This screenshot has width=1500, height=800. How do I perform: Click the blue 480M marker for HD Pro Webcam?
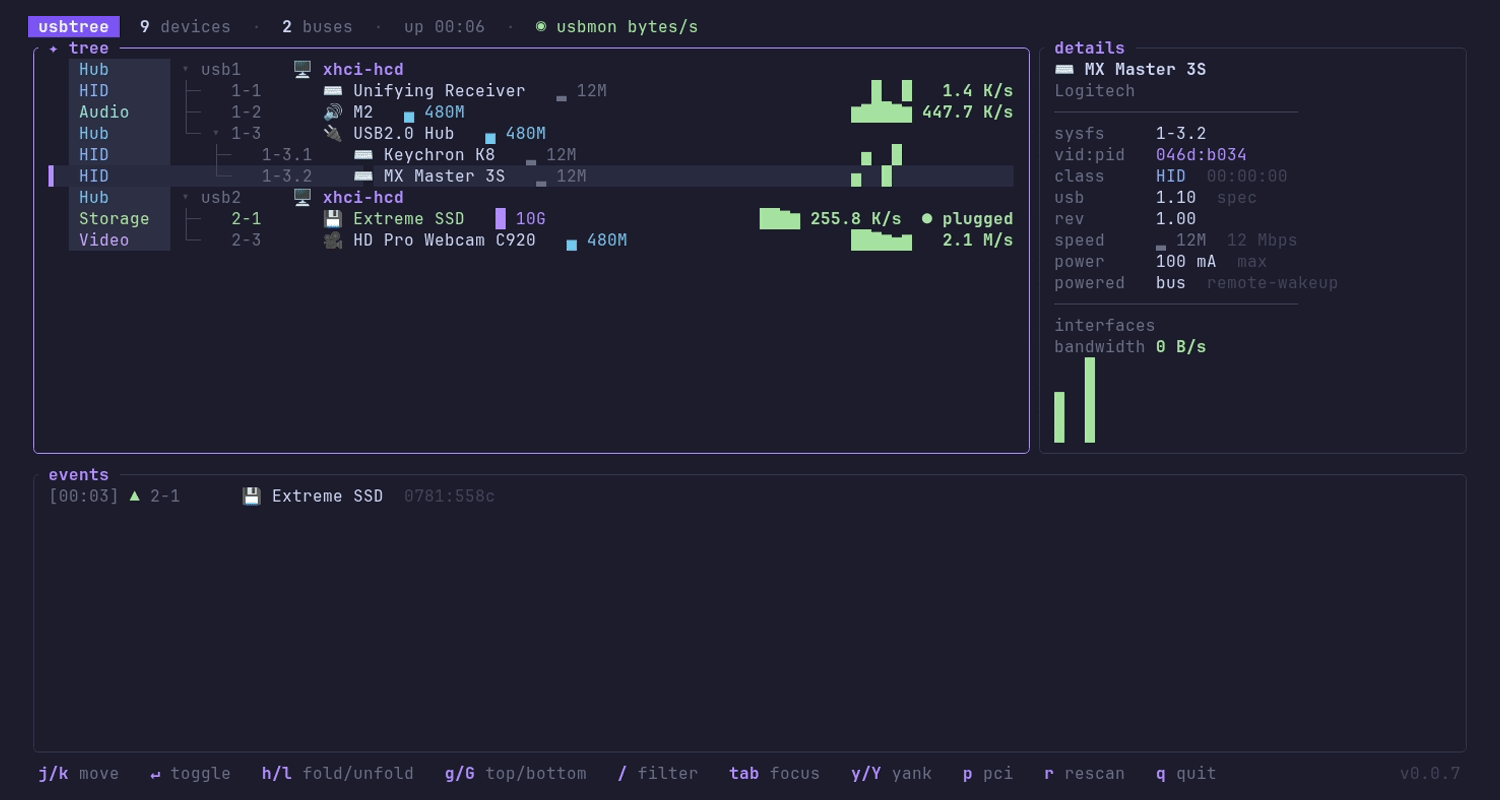[572, 245]
